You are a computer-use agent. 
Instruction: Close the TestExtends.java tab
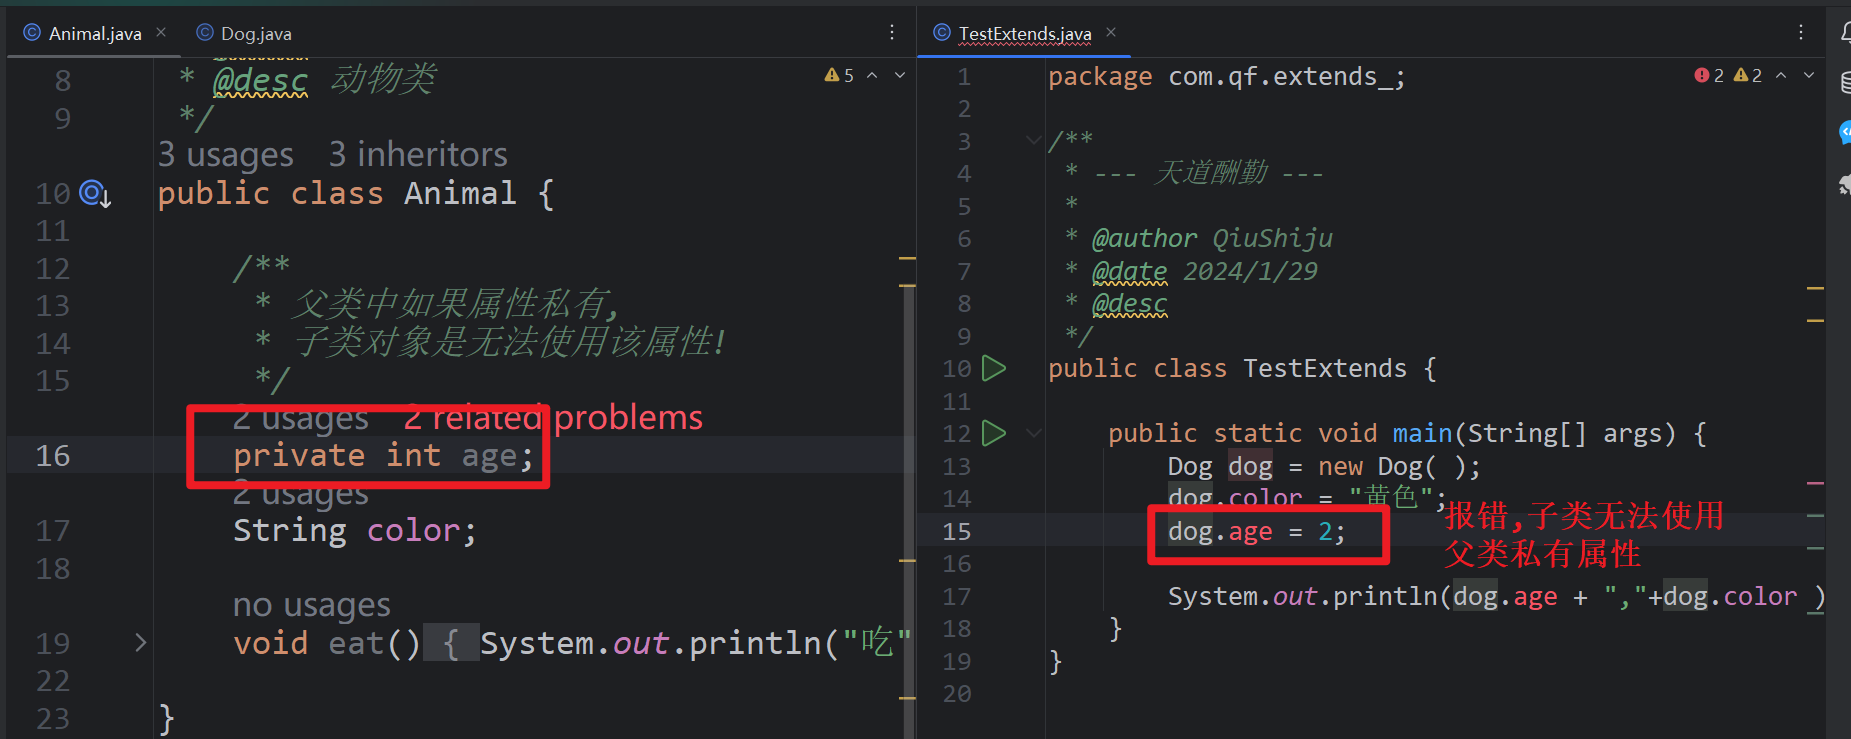click(1111, 33)
